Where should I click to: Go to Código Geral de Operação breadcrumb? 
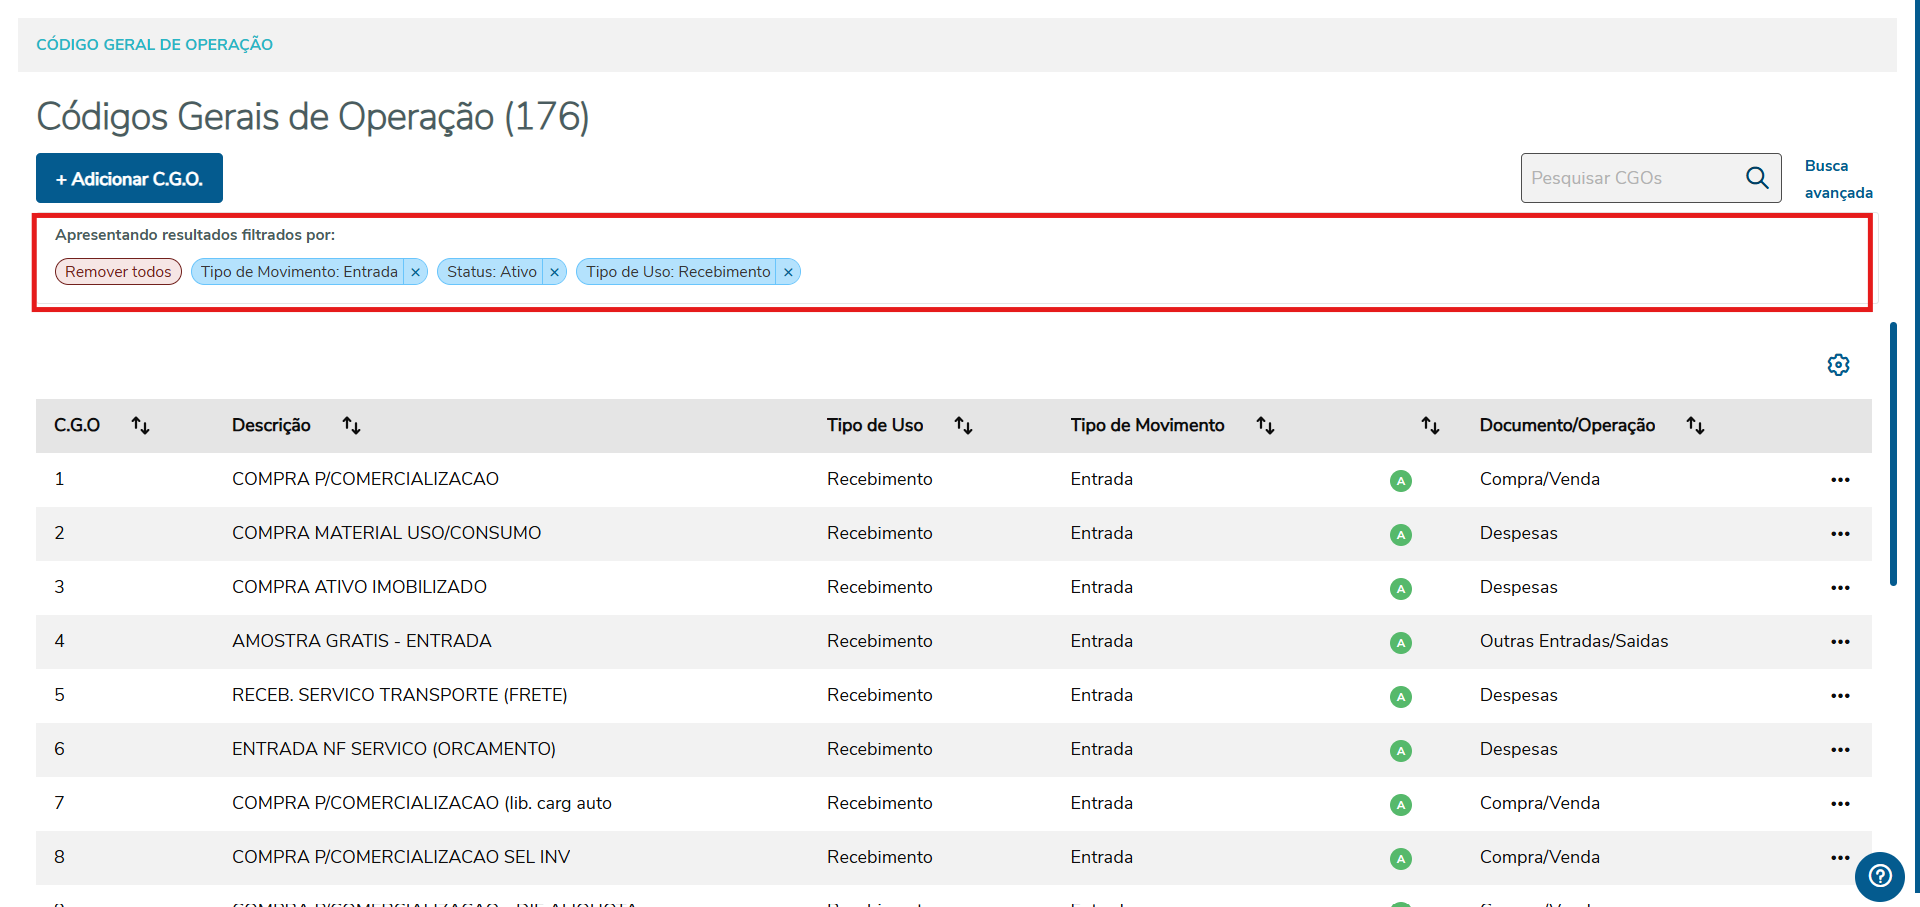click(x=154, y=45)
